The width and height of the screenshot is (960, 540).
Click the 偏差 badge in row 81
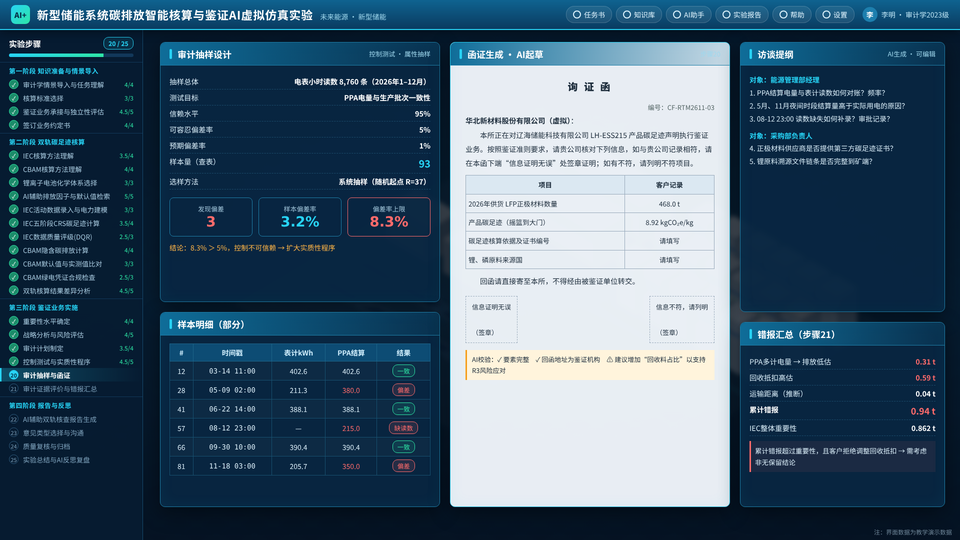(x=403, y=466)
